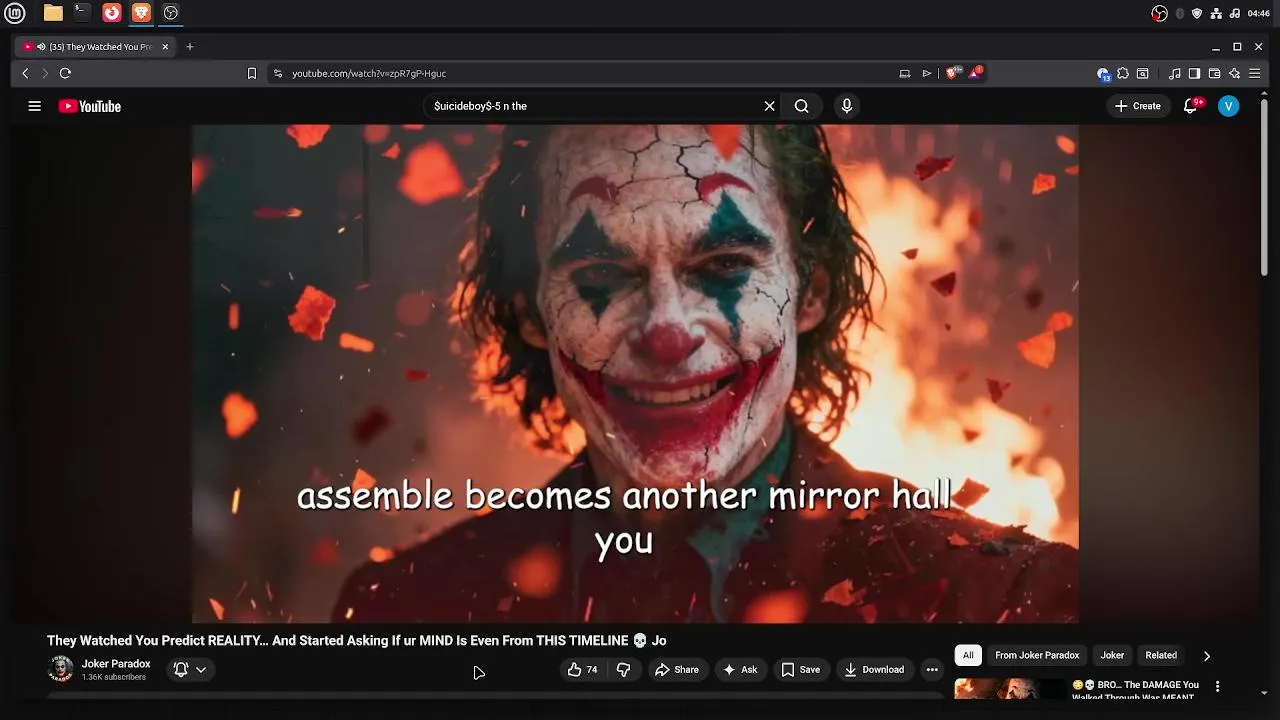This screenshot has width=1280, height=720.
Task: Open the notifications bell
Action: coord(1191,106)
